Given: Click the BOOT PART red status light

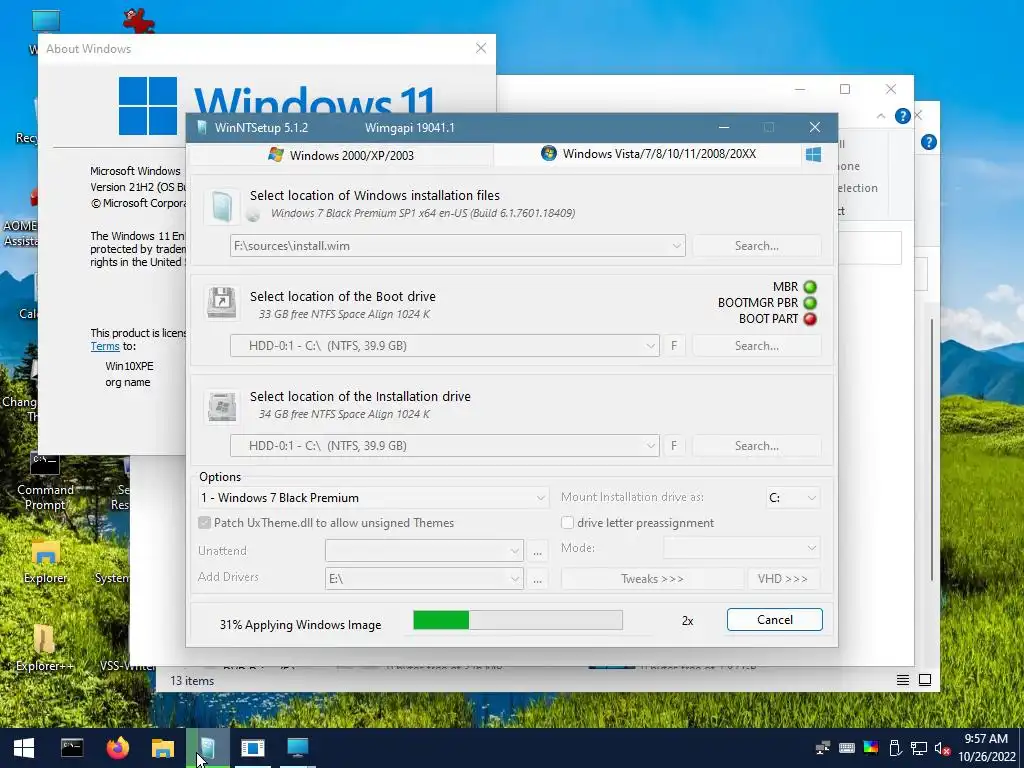Looking at the screenshot, I should tap(810, 319).
